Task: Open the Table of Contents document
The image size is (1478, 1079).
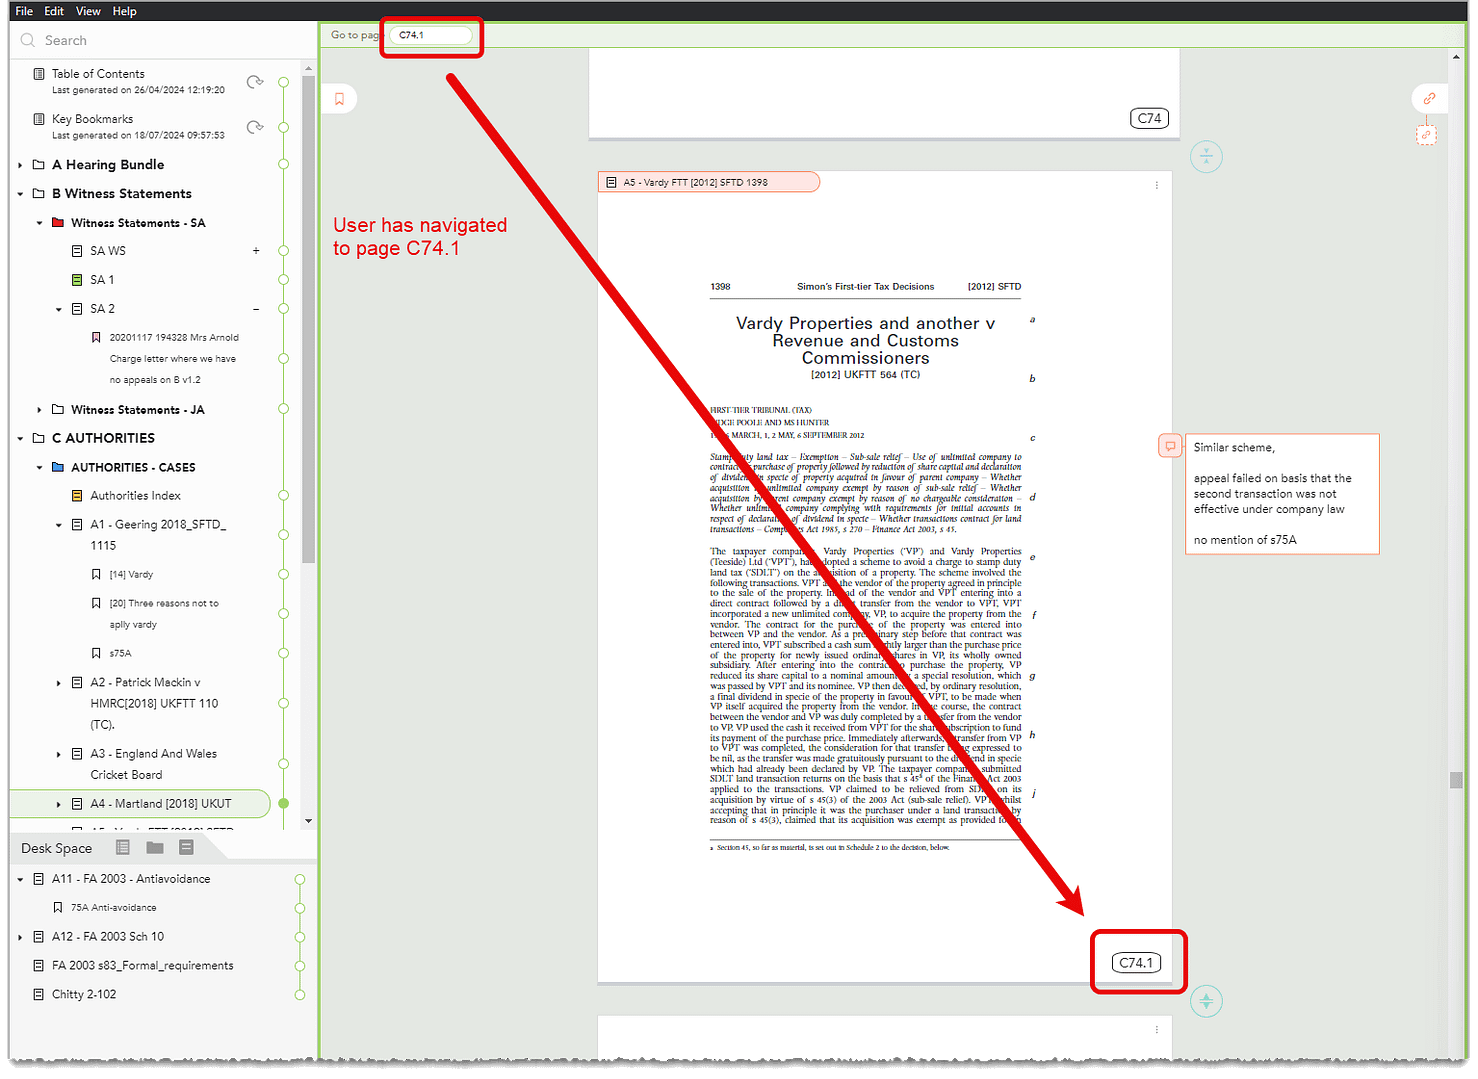Action: coord(98,74)
